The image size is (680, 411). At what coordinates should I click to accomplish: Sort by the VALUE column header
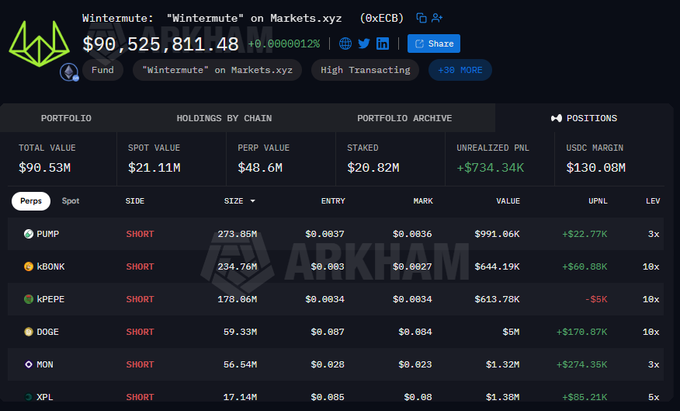tap(508, 201)
